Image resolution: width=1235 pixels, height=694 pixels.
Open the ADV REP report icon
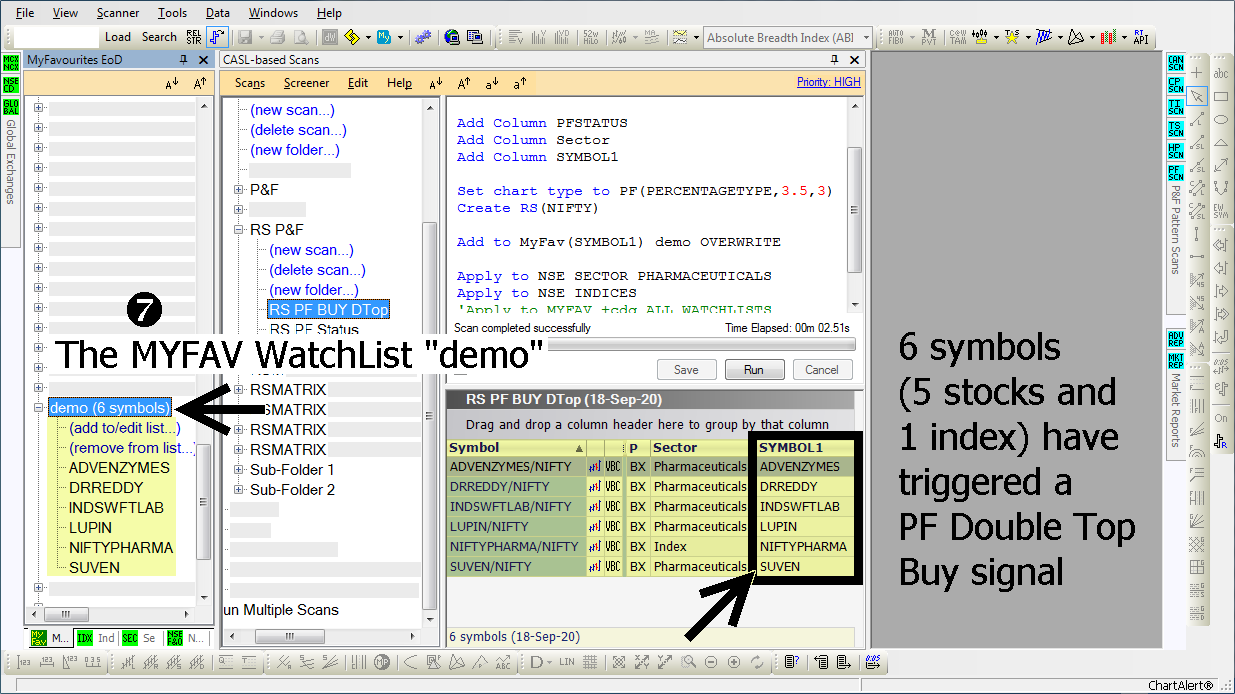(x=1175, y=339)
